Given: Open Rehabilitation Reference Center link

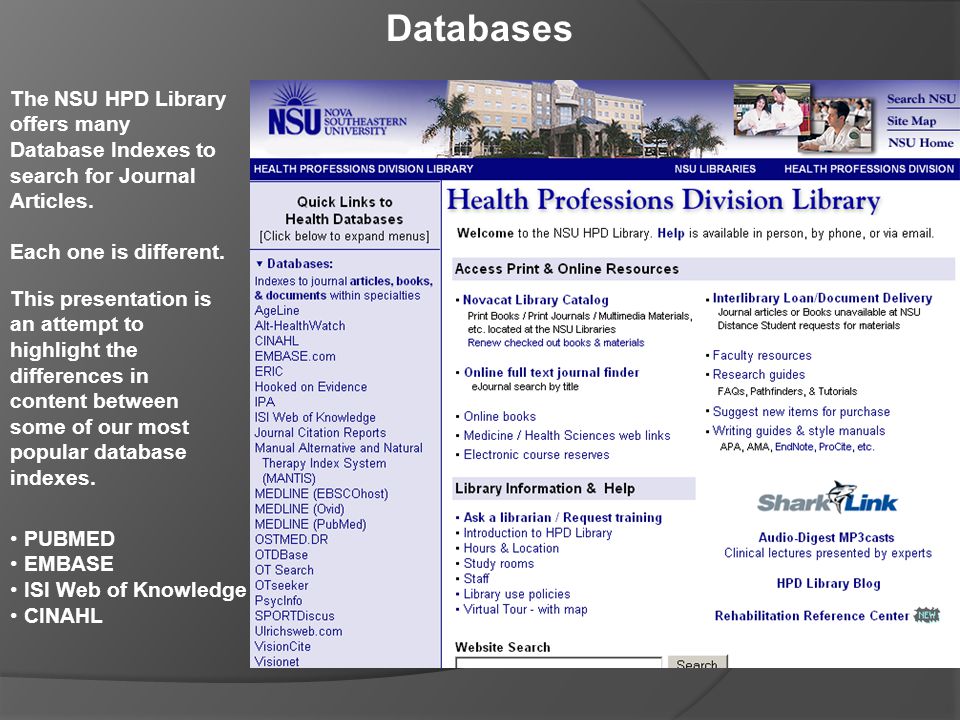Looking at the screenshot, I should [x=812, y=616].
